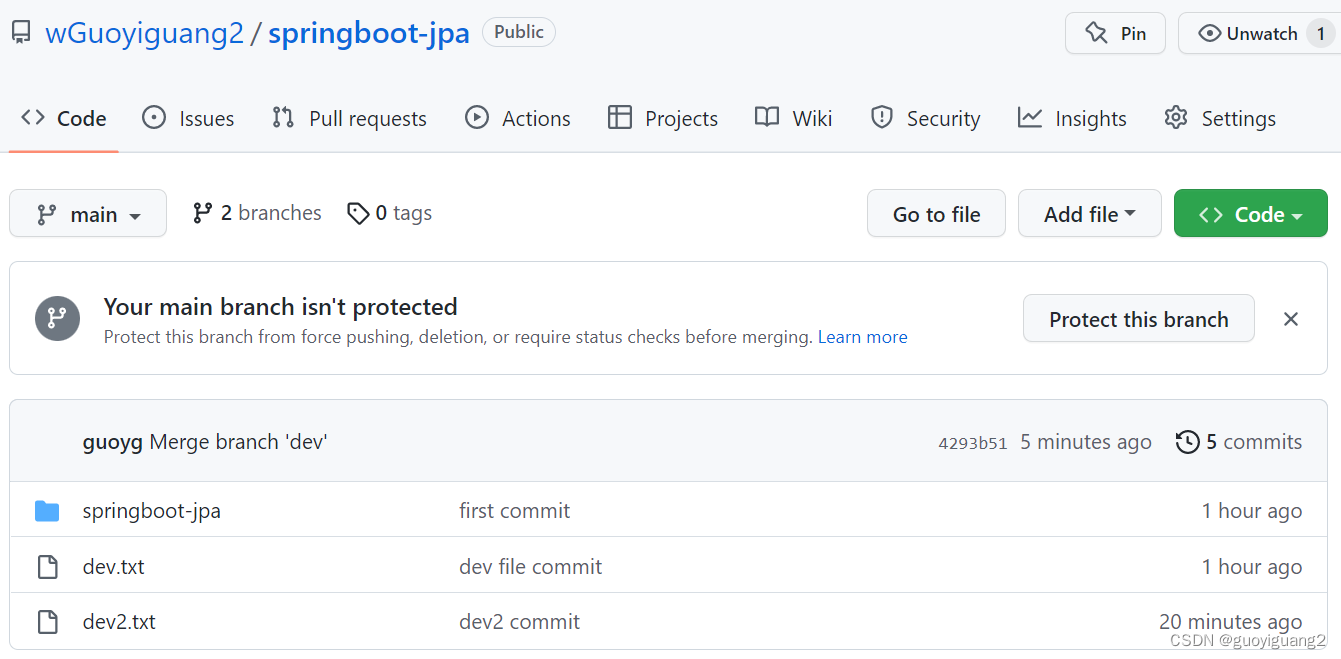Screen dimensions: 1341x659
Task: Select the Code tab
Action: coord(64,118)
